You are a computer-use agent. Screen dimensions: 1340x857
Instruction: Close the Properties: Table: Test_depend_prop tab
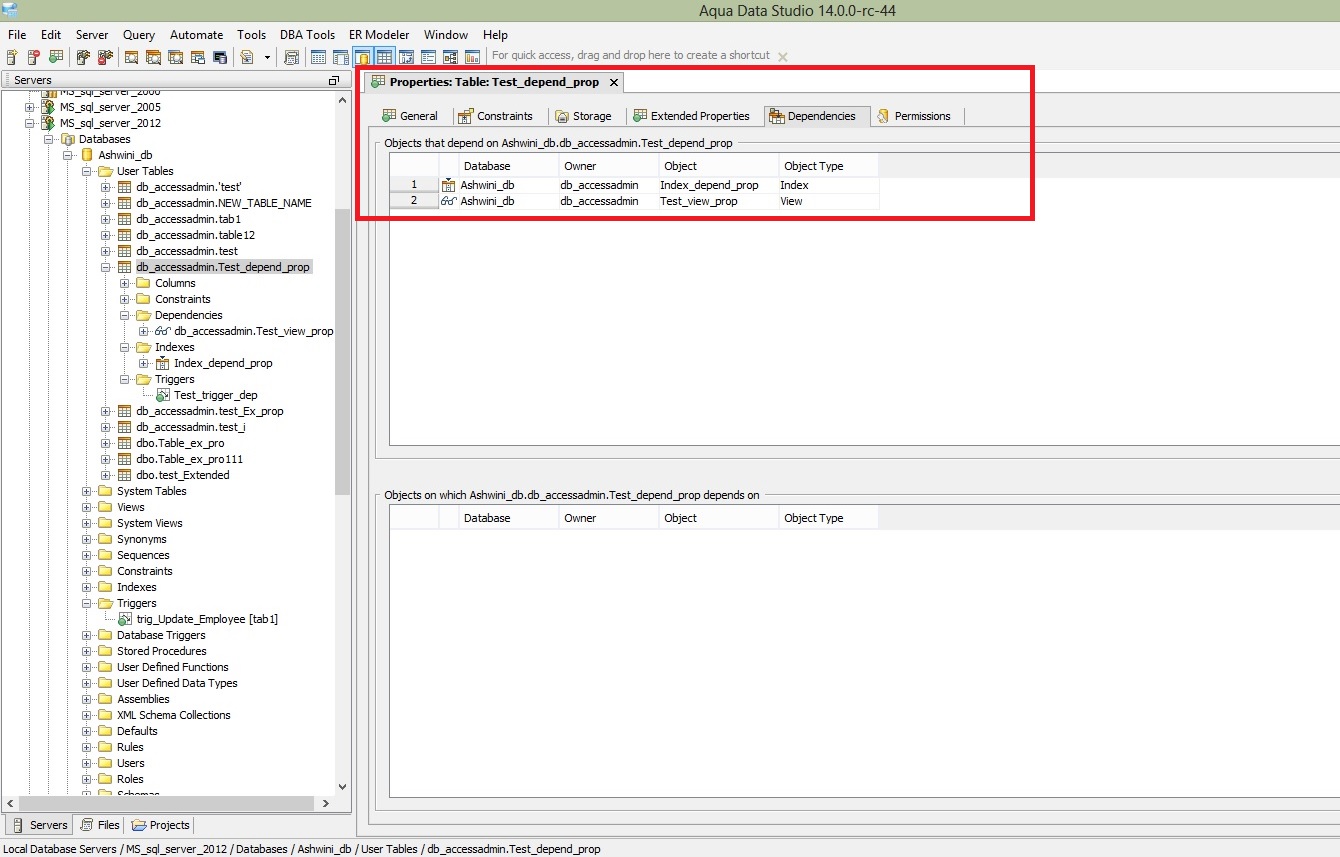tap(614, 82)
